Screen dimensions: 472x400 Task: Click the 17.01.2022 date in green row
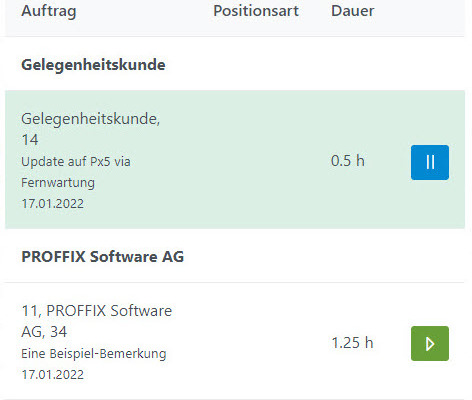click(x=52, y=203)
